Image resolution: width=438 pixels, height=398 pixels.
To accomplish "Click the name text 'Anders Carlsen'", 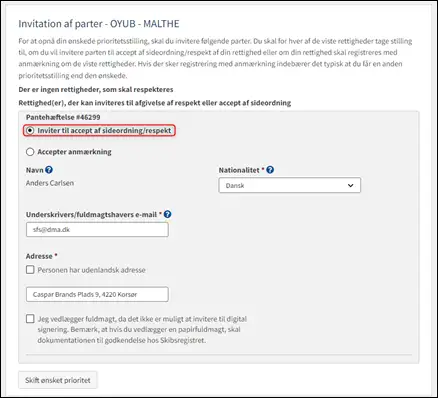I will point(50,183).
